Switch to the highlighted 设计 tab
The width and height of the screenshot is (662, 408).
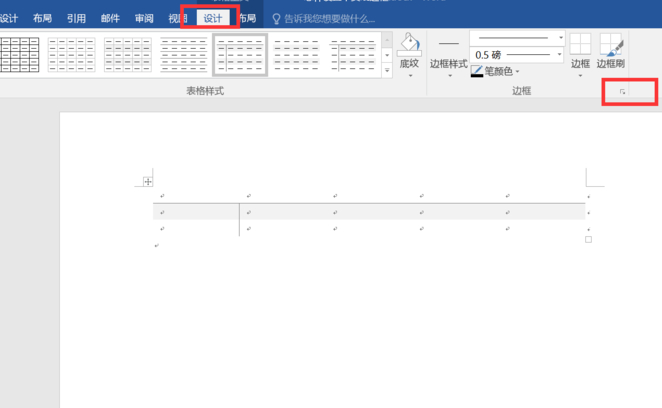pyautogui.click(x=212, y=18)
